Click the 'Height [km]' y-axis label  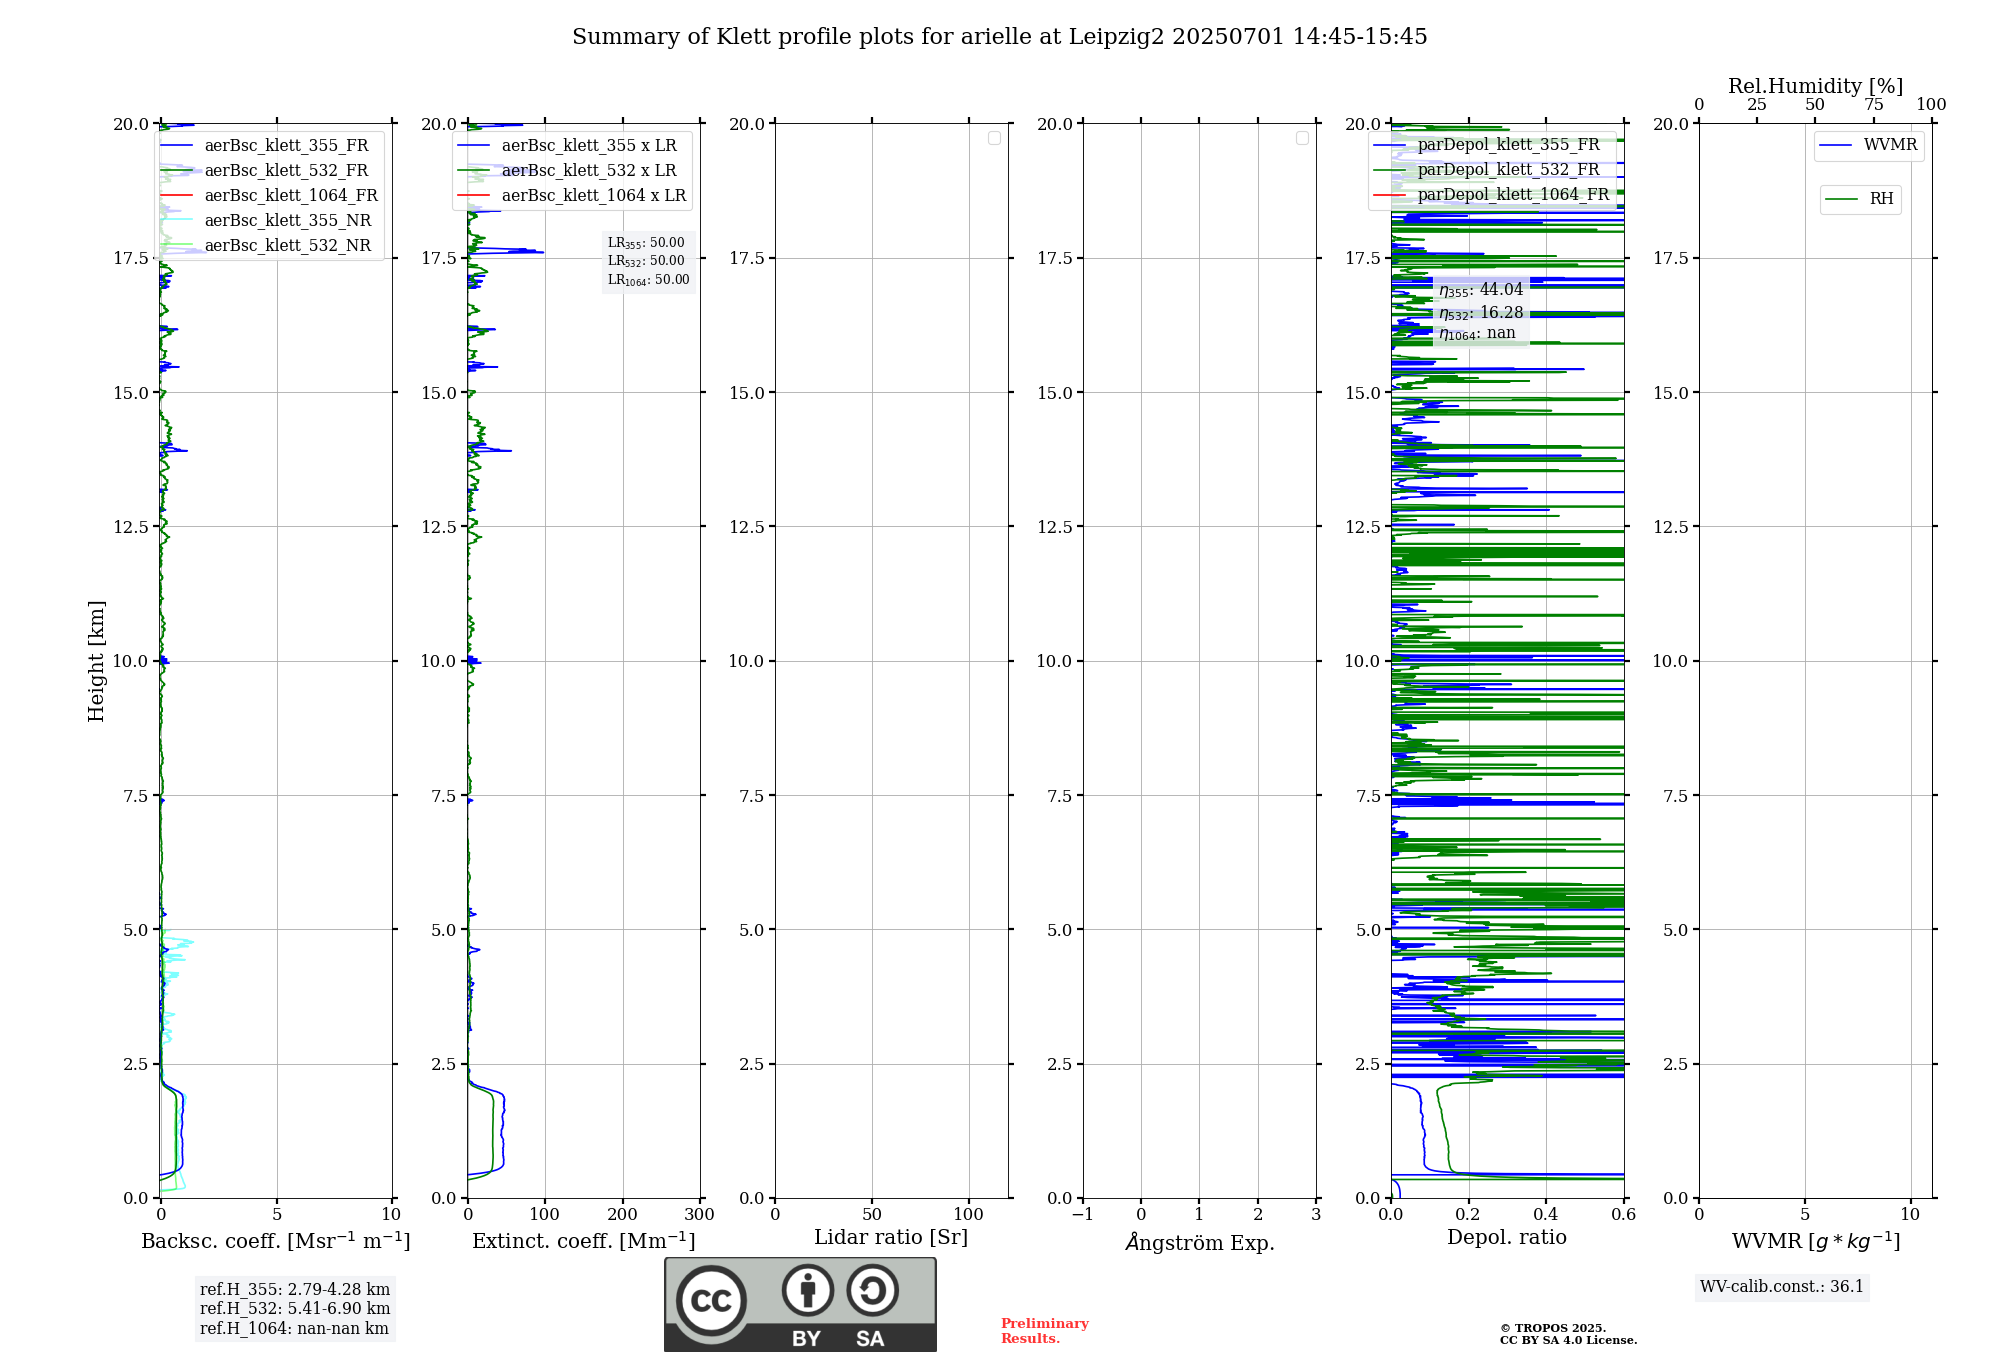(x=96, y=661)
